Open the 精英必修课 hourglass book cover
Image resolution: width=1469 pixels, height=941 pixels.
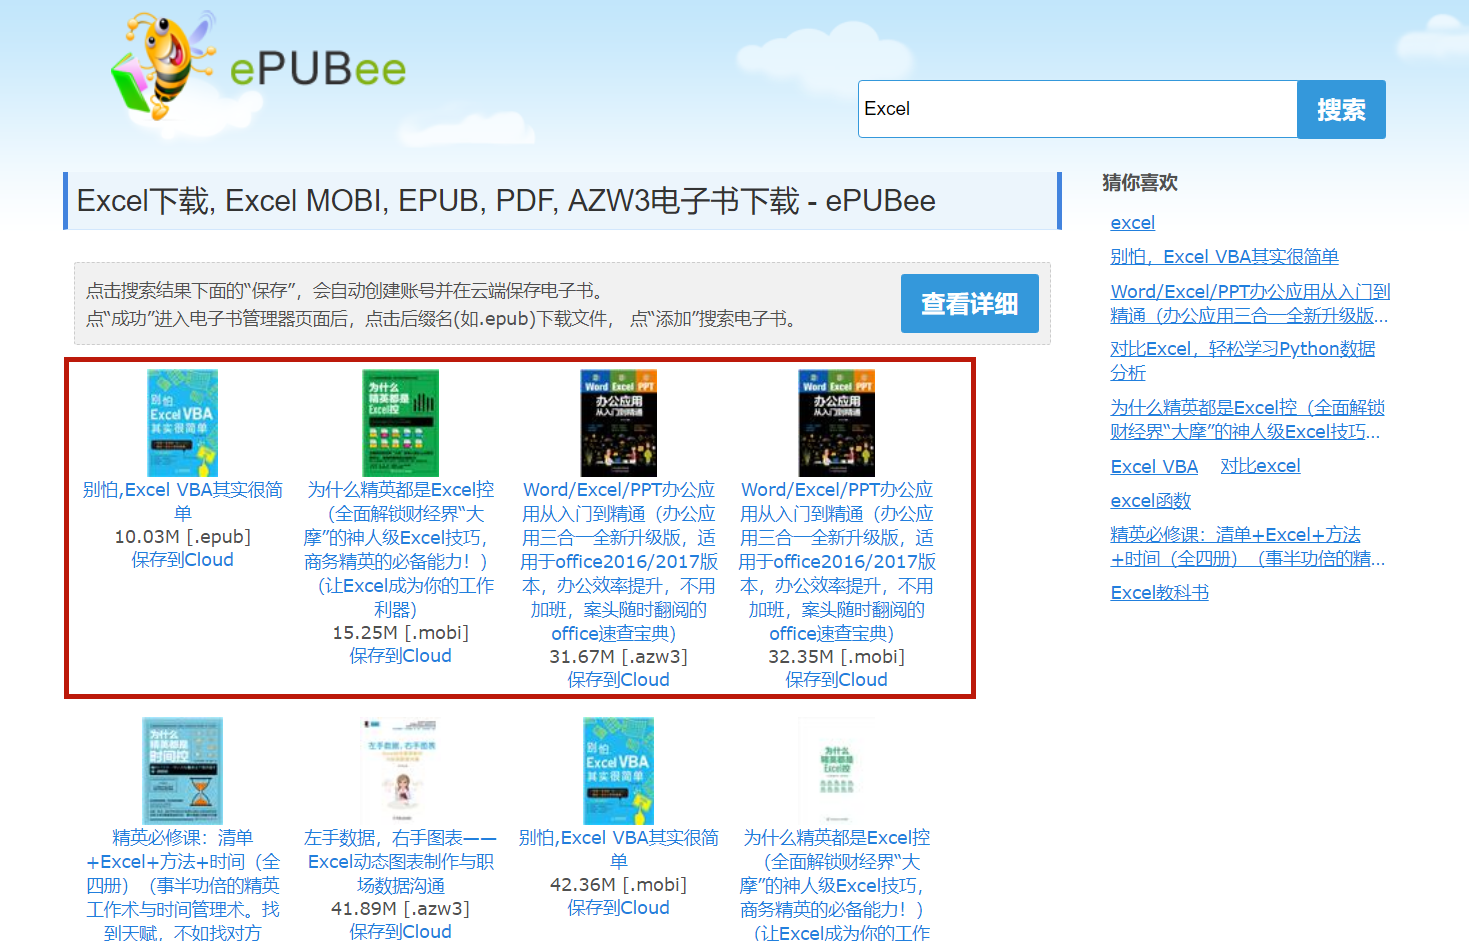tap(182, 770)
